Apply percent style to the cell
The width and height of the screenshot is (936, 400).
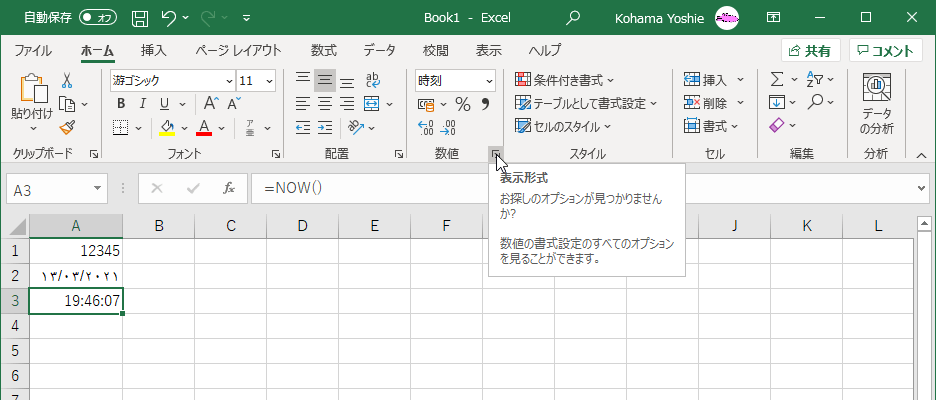(x=462, y=104)
